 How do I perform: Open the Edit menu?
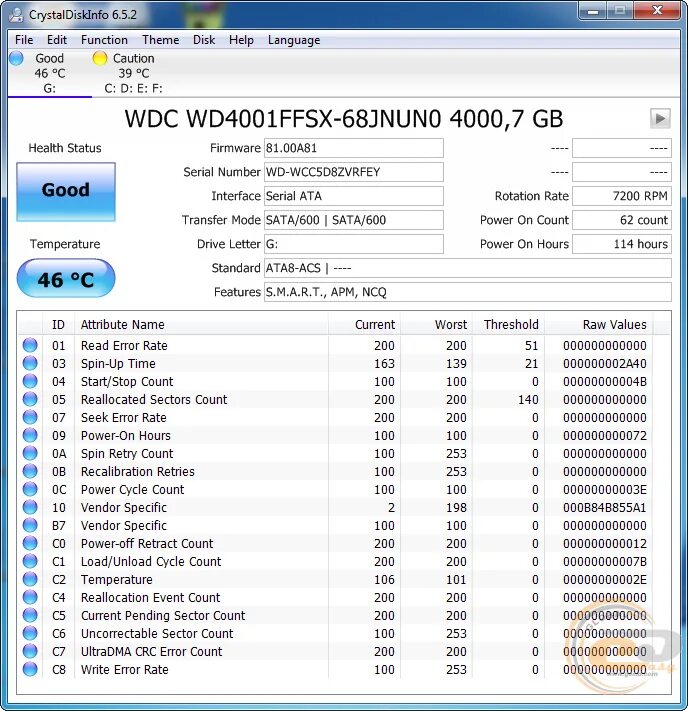point(57,40)
